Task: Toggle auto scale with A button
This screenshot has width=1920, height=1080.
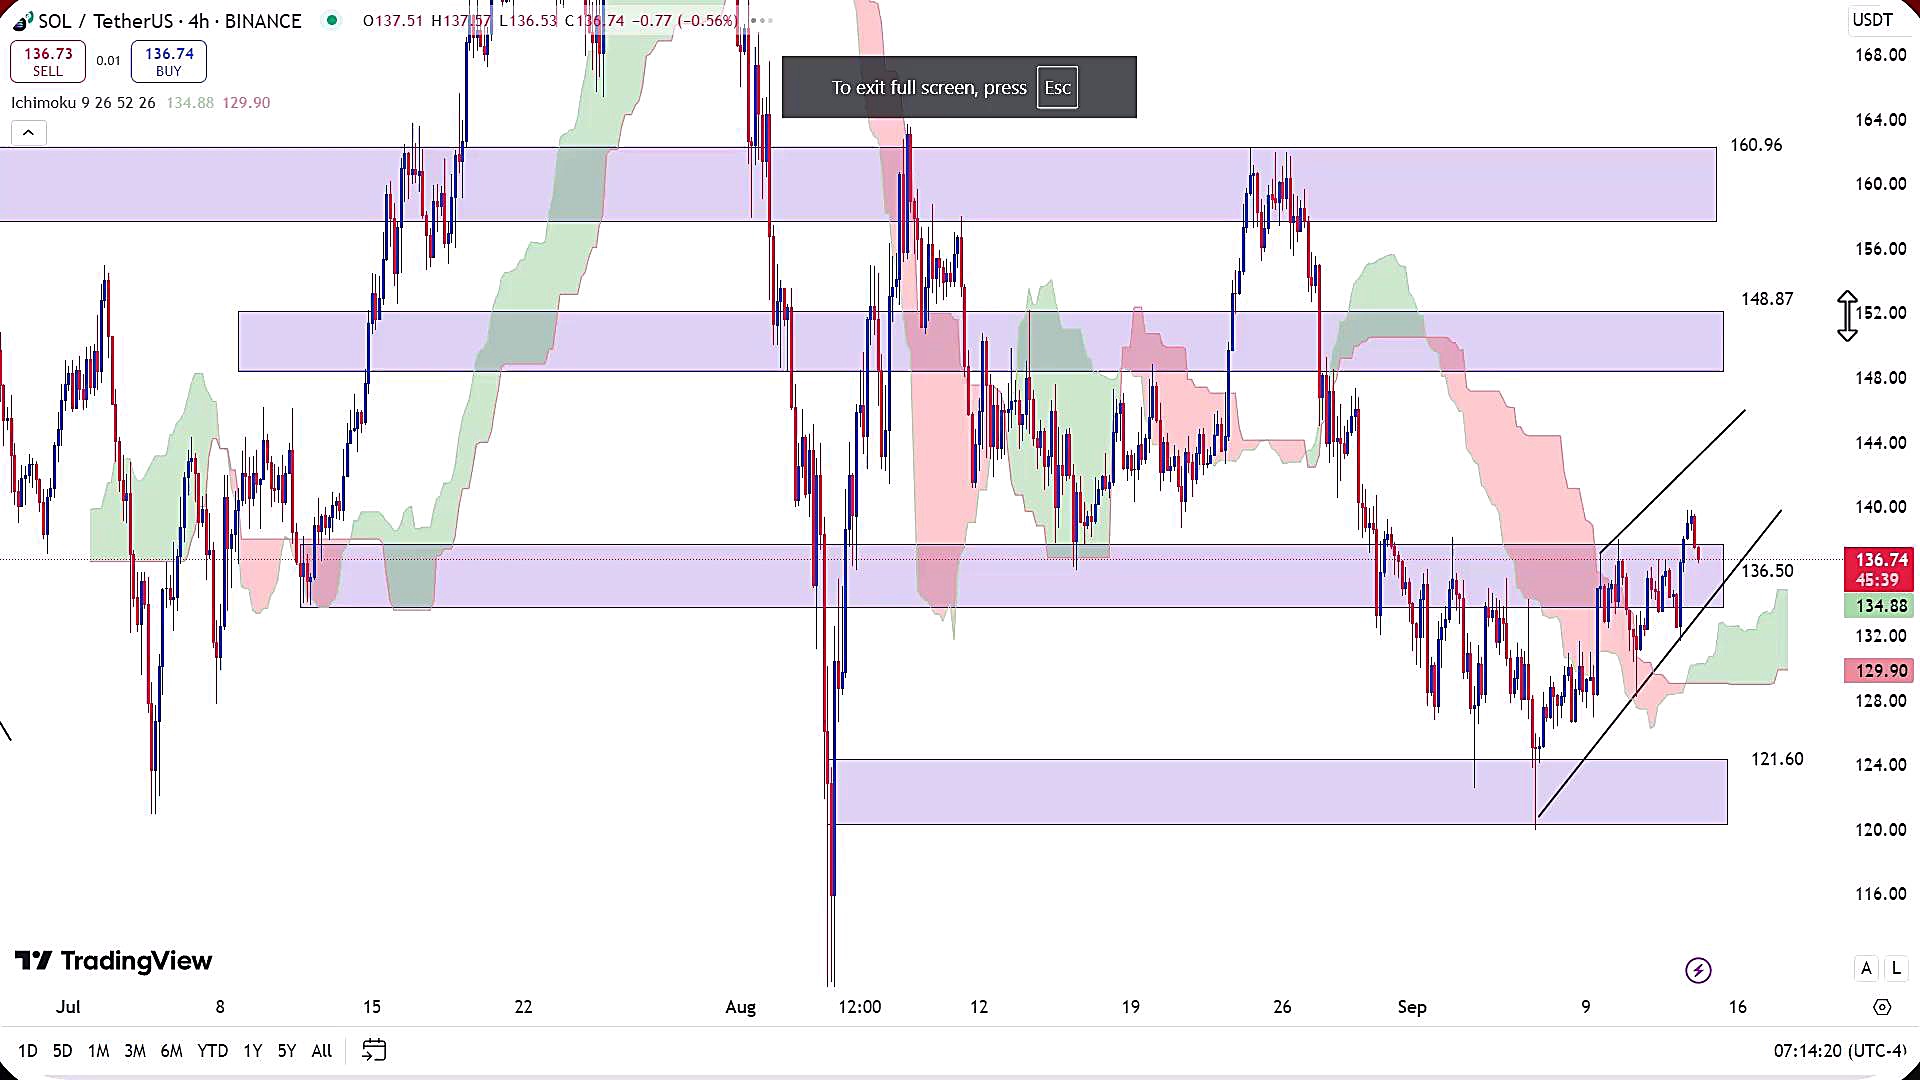Action: (x=1866, y=968)
